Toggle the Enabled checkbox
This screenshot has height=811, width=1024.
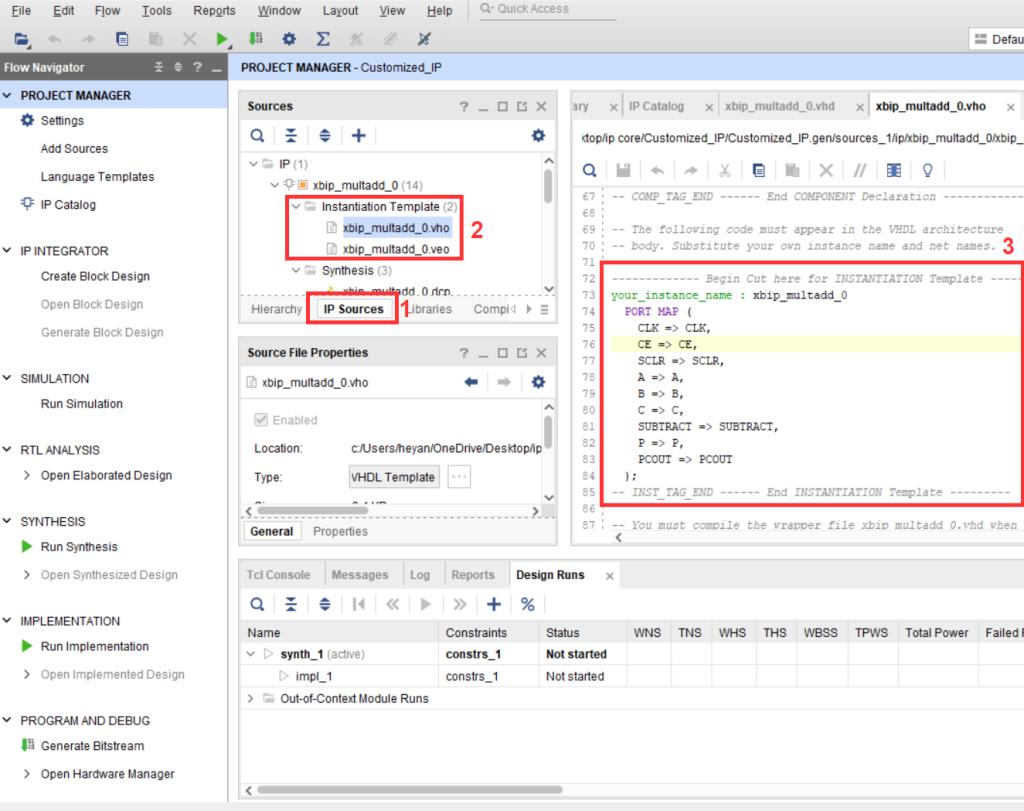[261, 420]
